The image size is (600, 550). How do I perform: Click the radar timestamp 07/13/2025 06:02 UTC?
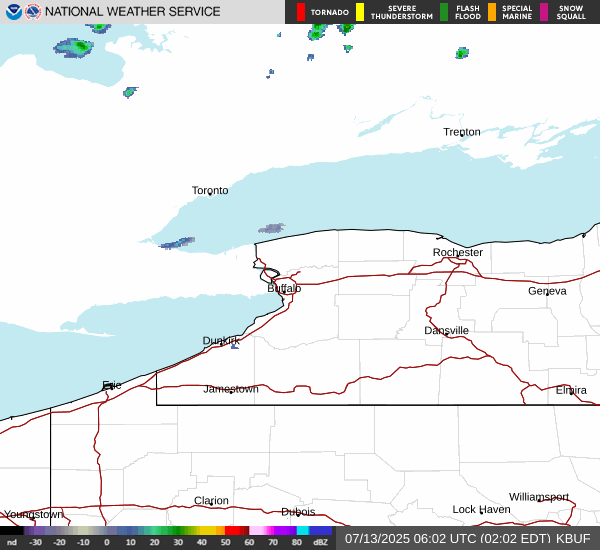[x=413, y=539]
